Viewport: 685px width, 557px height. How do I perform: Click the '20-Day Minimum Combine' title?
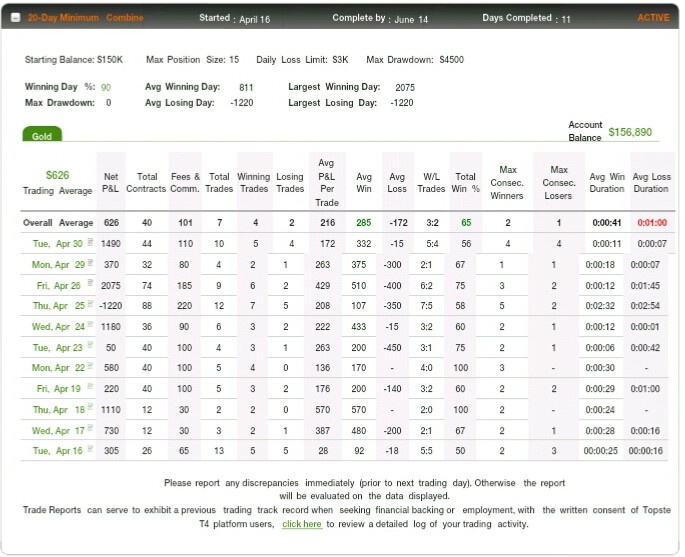click(86, 18)
